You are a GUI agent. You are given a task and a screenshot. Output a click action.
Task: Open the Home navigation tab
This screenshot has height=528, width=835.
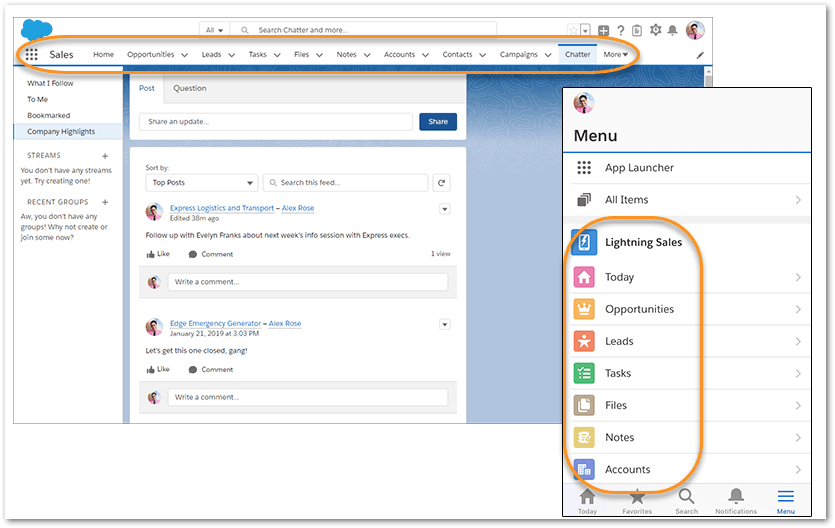click(x=103, y=54)
